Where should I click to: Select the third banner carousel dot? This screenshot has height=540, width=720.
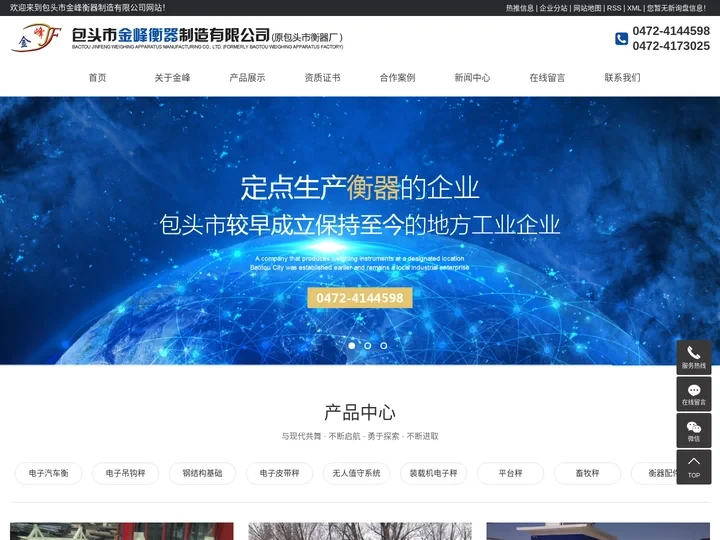pyautogui.click(x=384, y=345)
